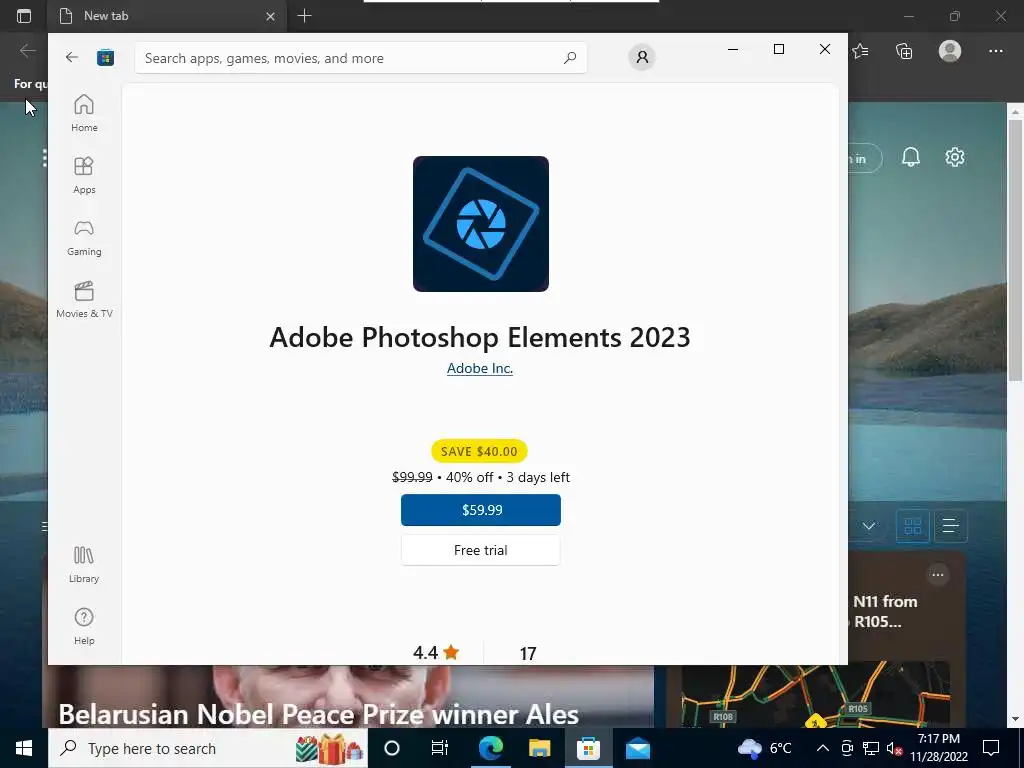1024x768 pixels.
Task: Open Microsoft Edge from the taskbar
Action: pyautogui.click(x=490, y=748)
